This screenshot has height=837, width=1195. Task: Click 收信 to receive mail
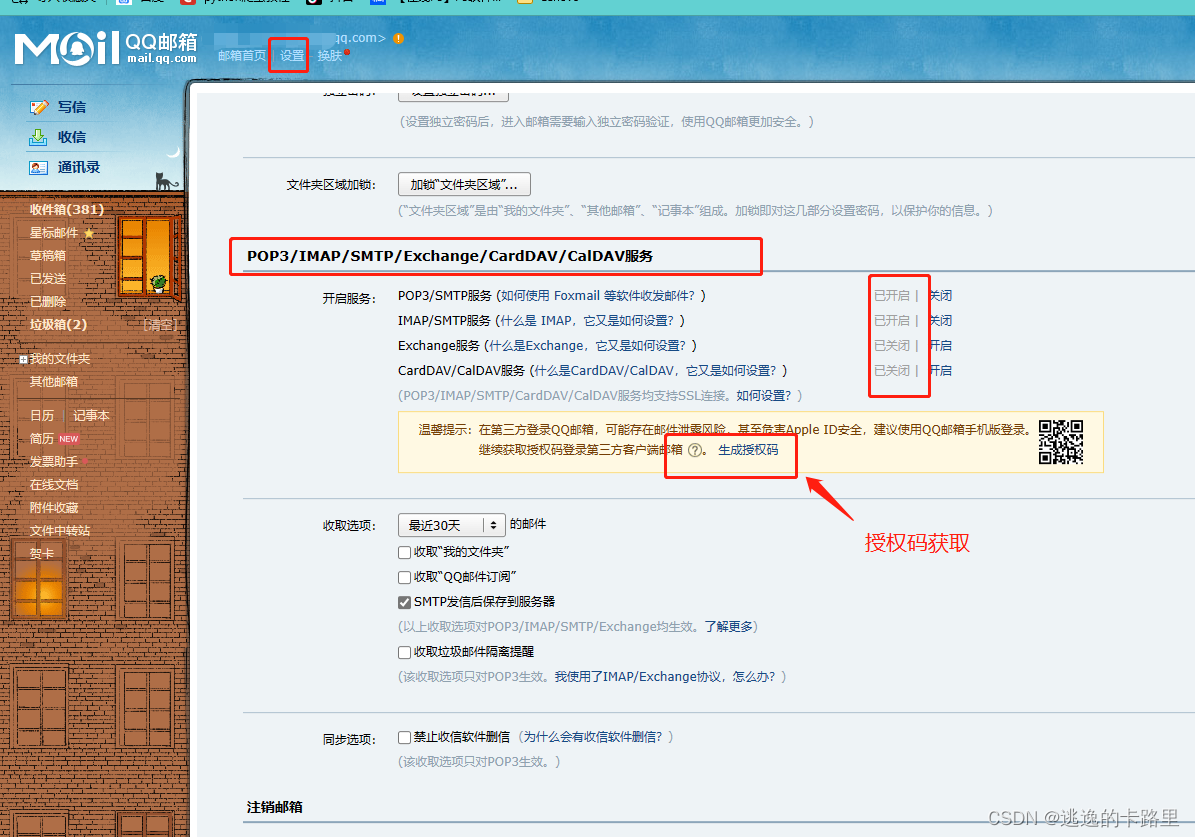coord(72,137)
